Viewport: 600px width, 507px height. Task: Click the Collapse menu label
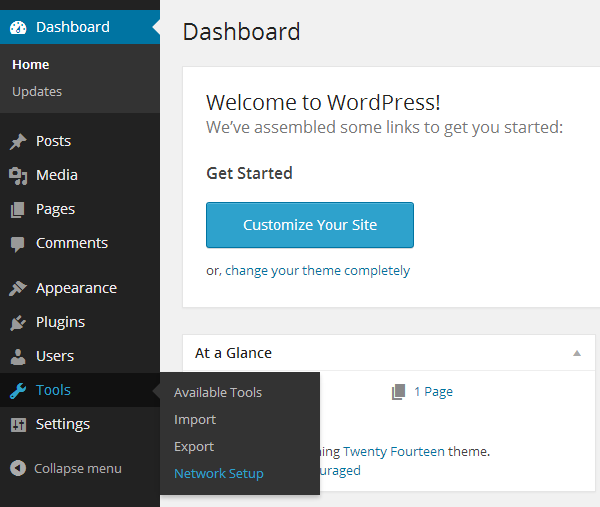[x=78, y=468]
